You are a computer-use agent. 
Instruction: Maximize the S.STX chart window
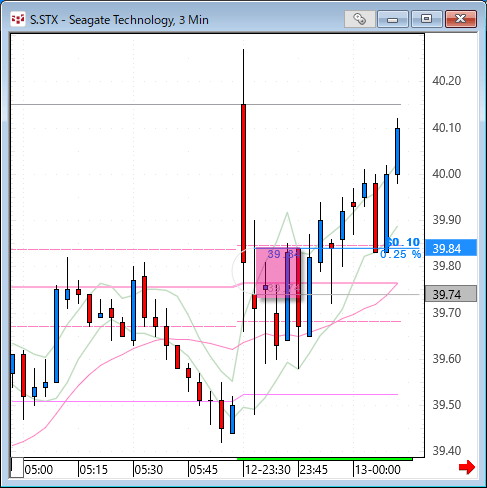426,19
